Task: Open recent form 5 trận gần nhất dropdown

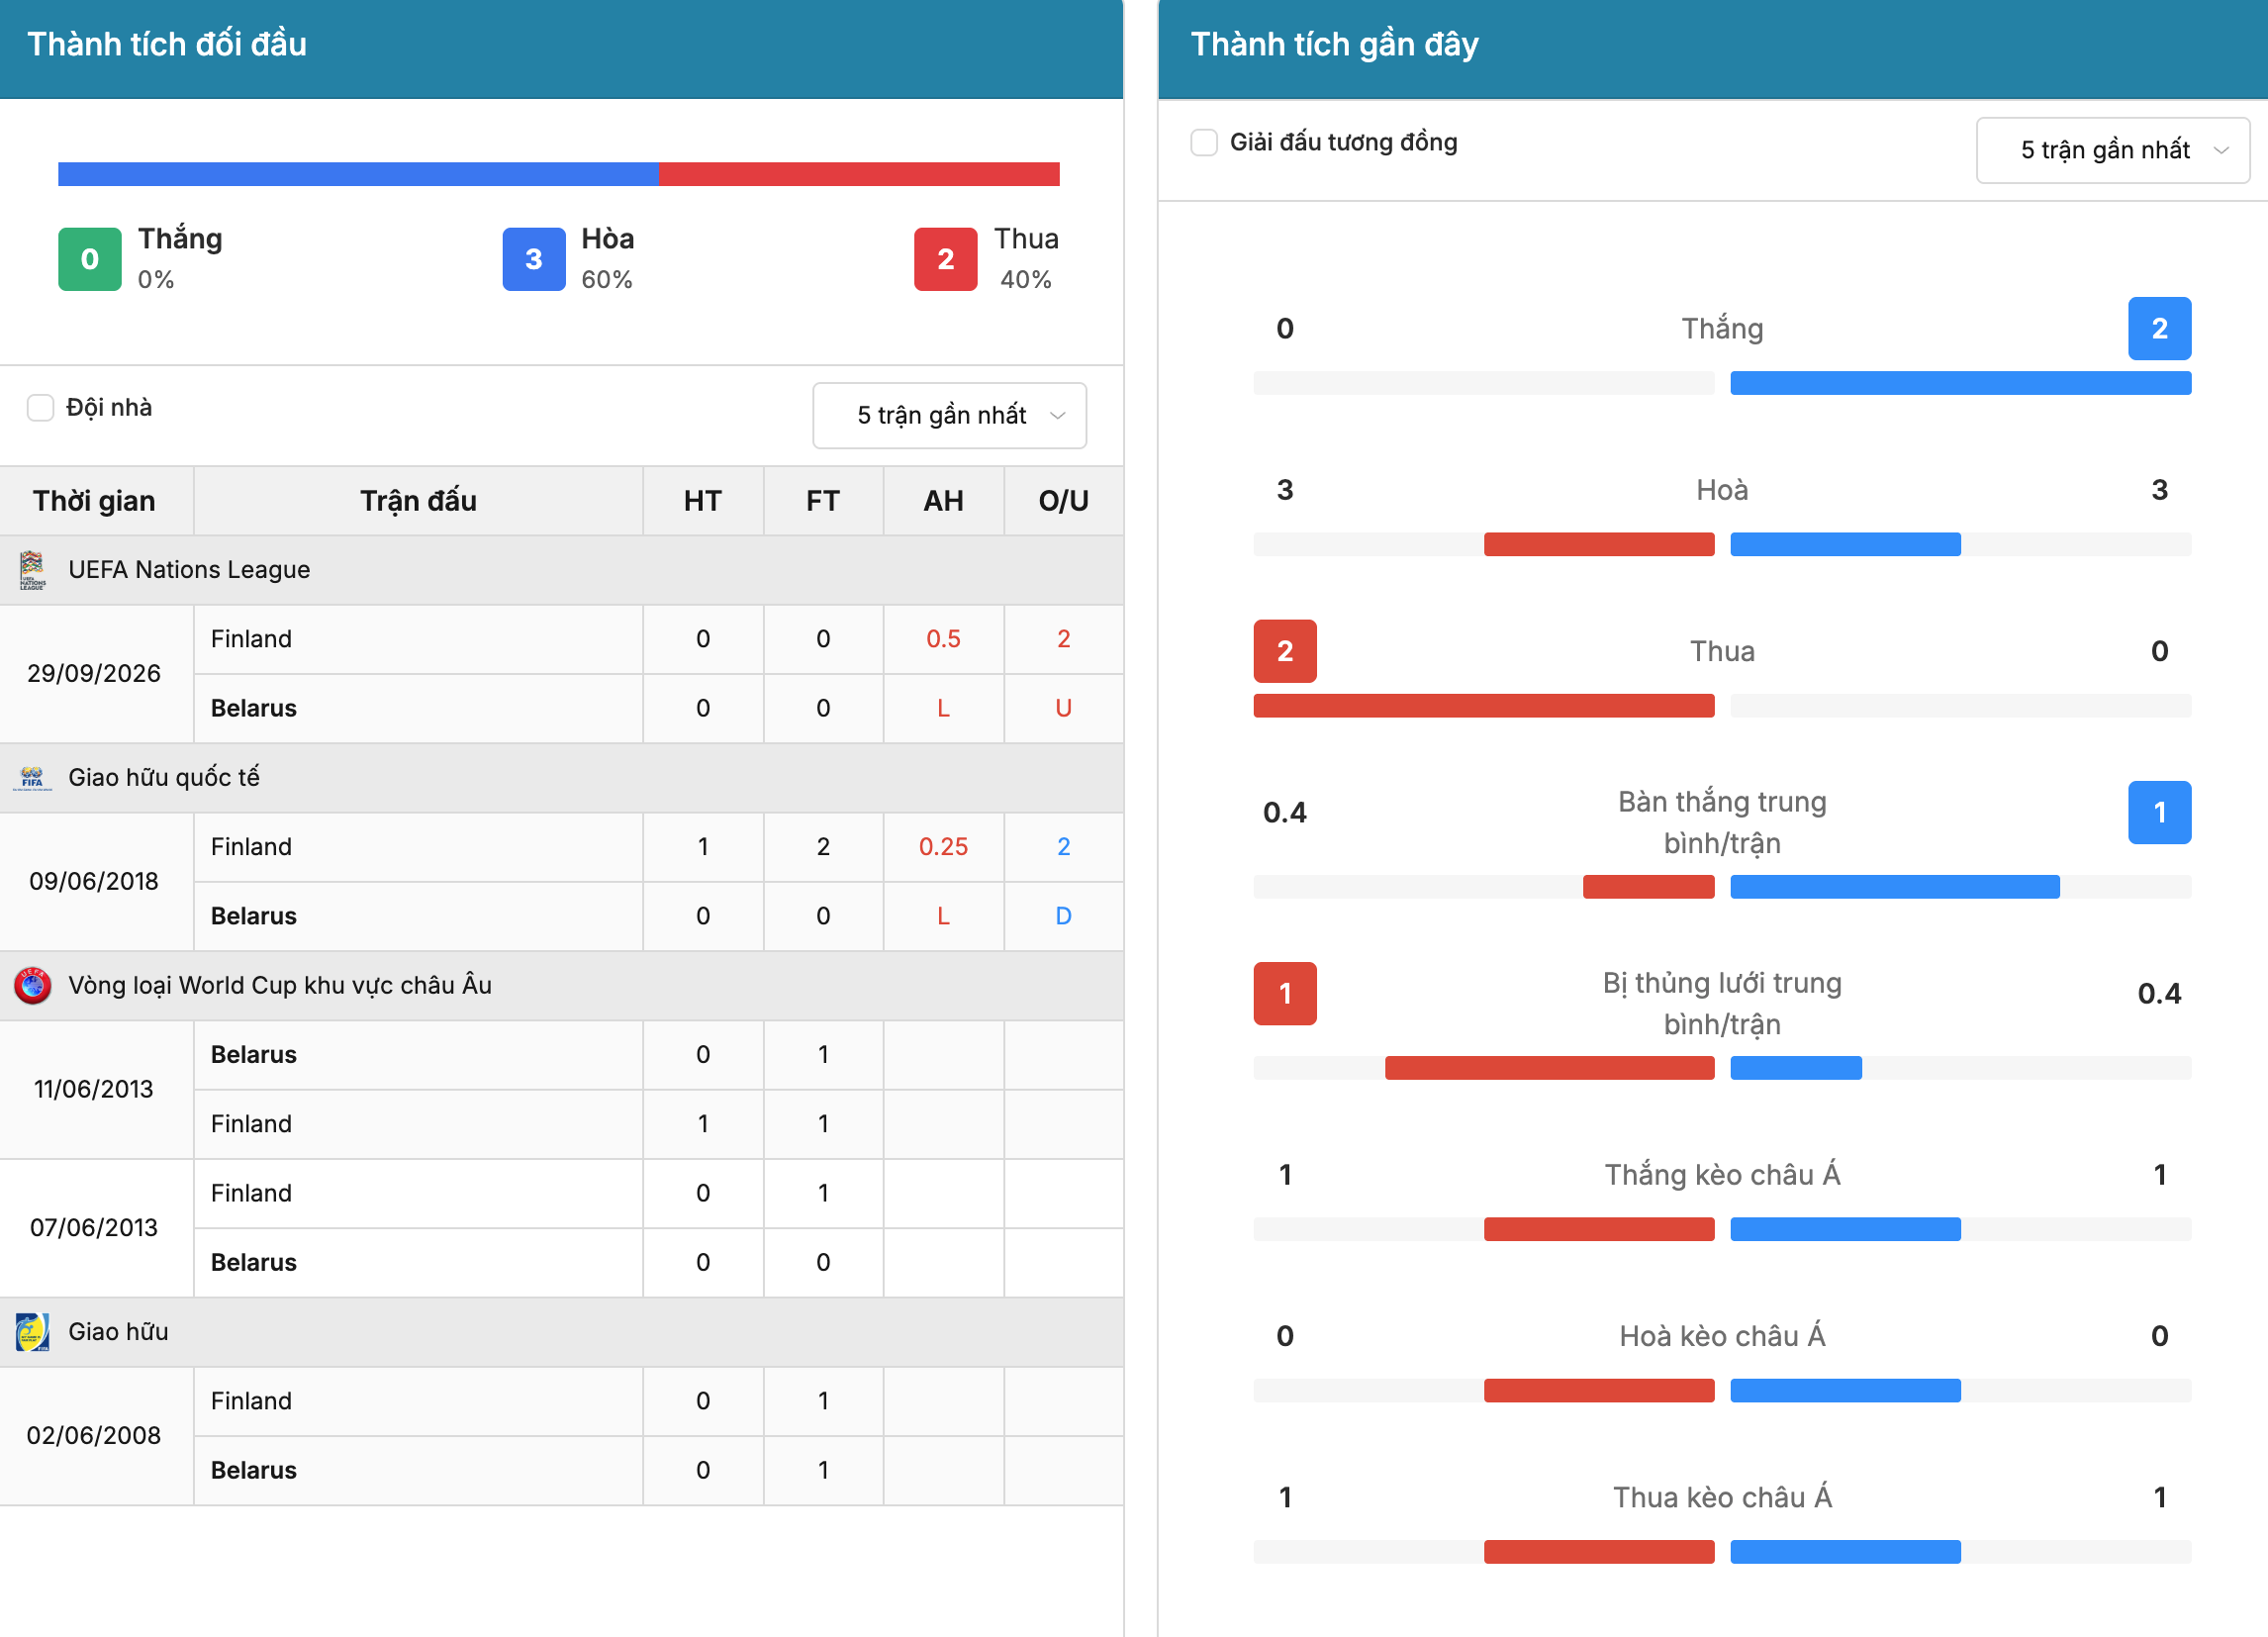Action: click(2113, 150)
